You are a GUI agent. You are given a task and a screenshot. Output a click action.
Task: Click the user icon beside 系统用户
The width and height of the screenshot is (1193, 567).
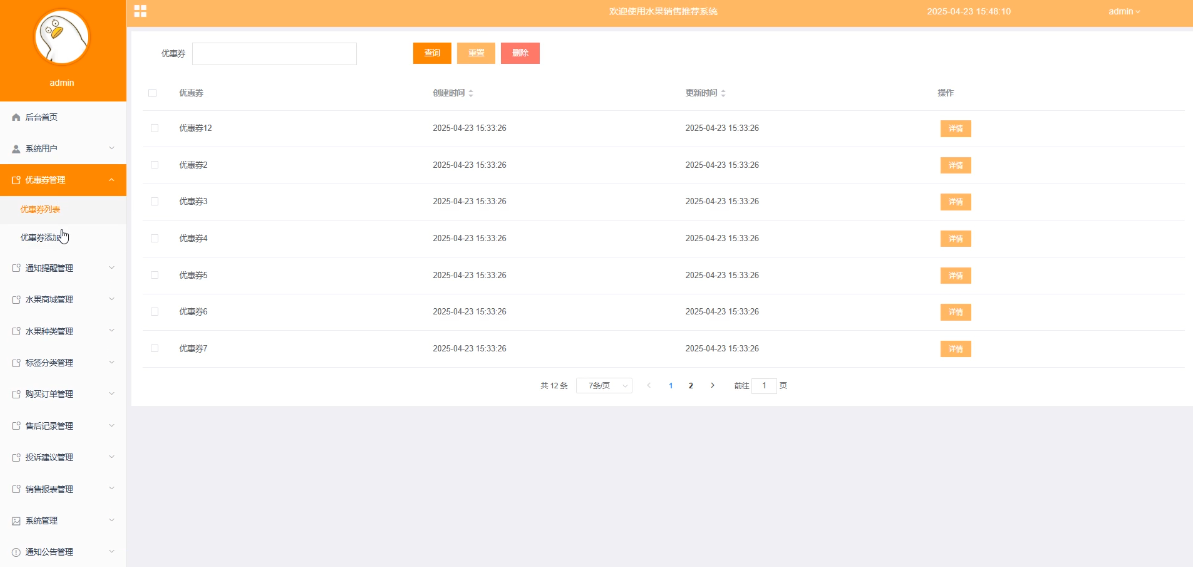click(16, 148)
